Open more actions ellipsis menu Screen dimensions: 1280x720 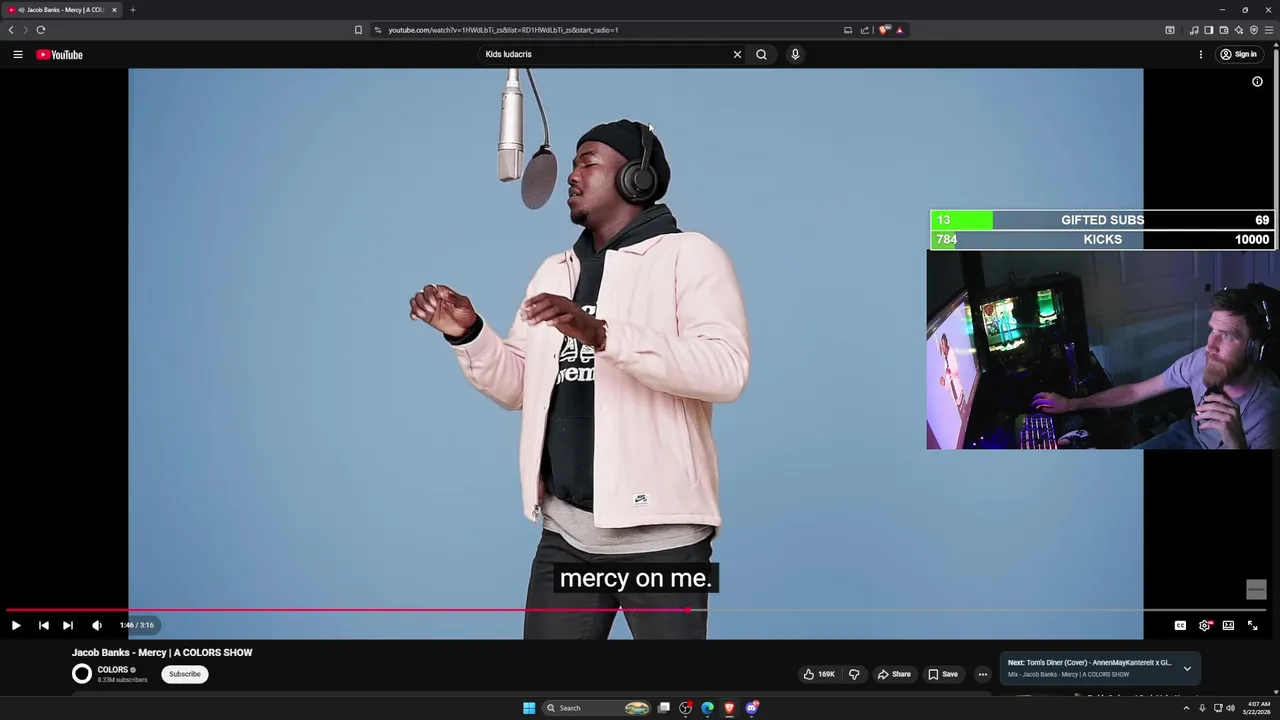pyautogui.click(x=982, y=674)
